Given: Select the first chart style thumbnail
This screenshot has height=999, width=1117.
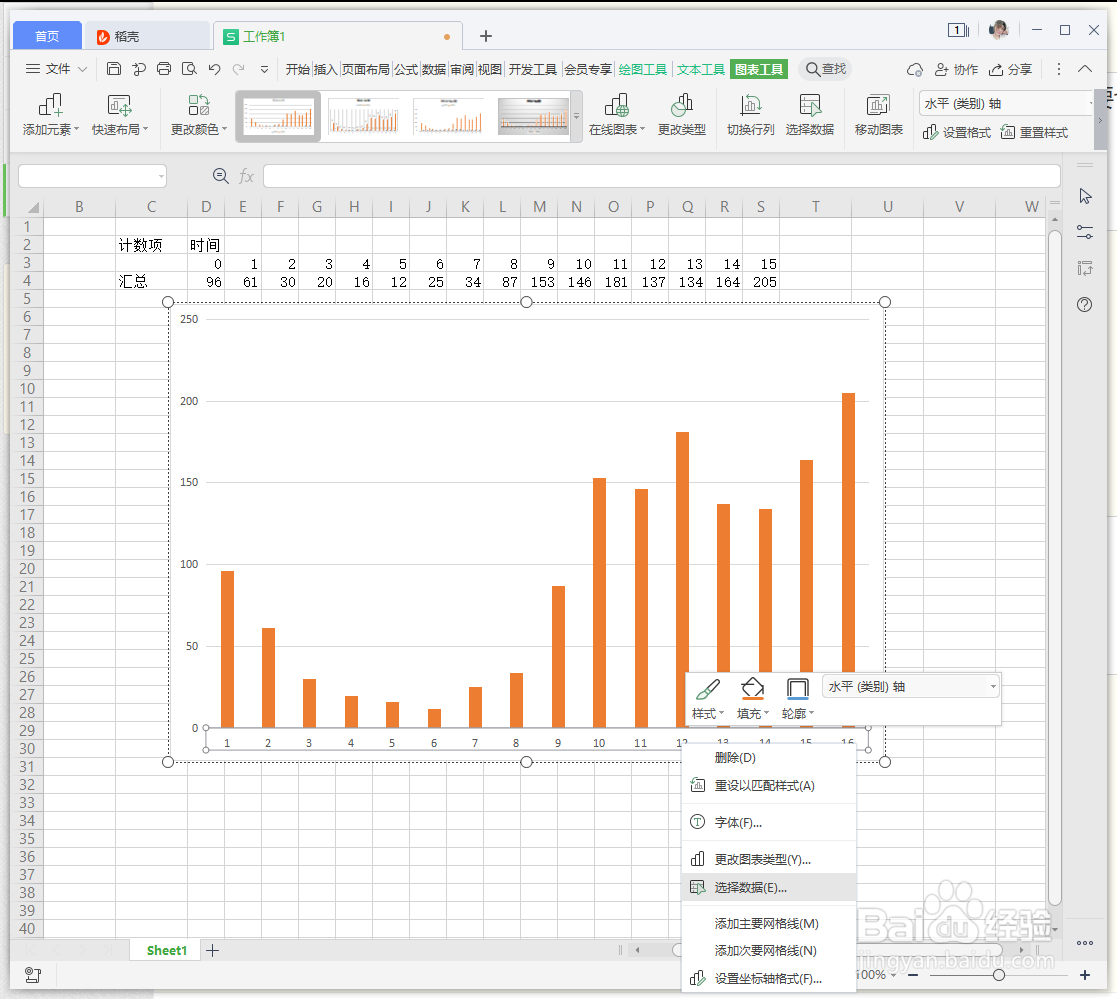Looking at the screenshot, I should (278, 116).
